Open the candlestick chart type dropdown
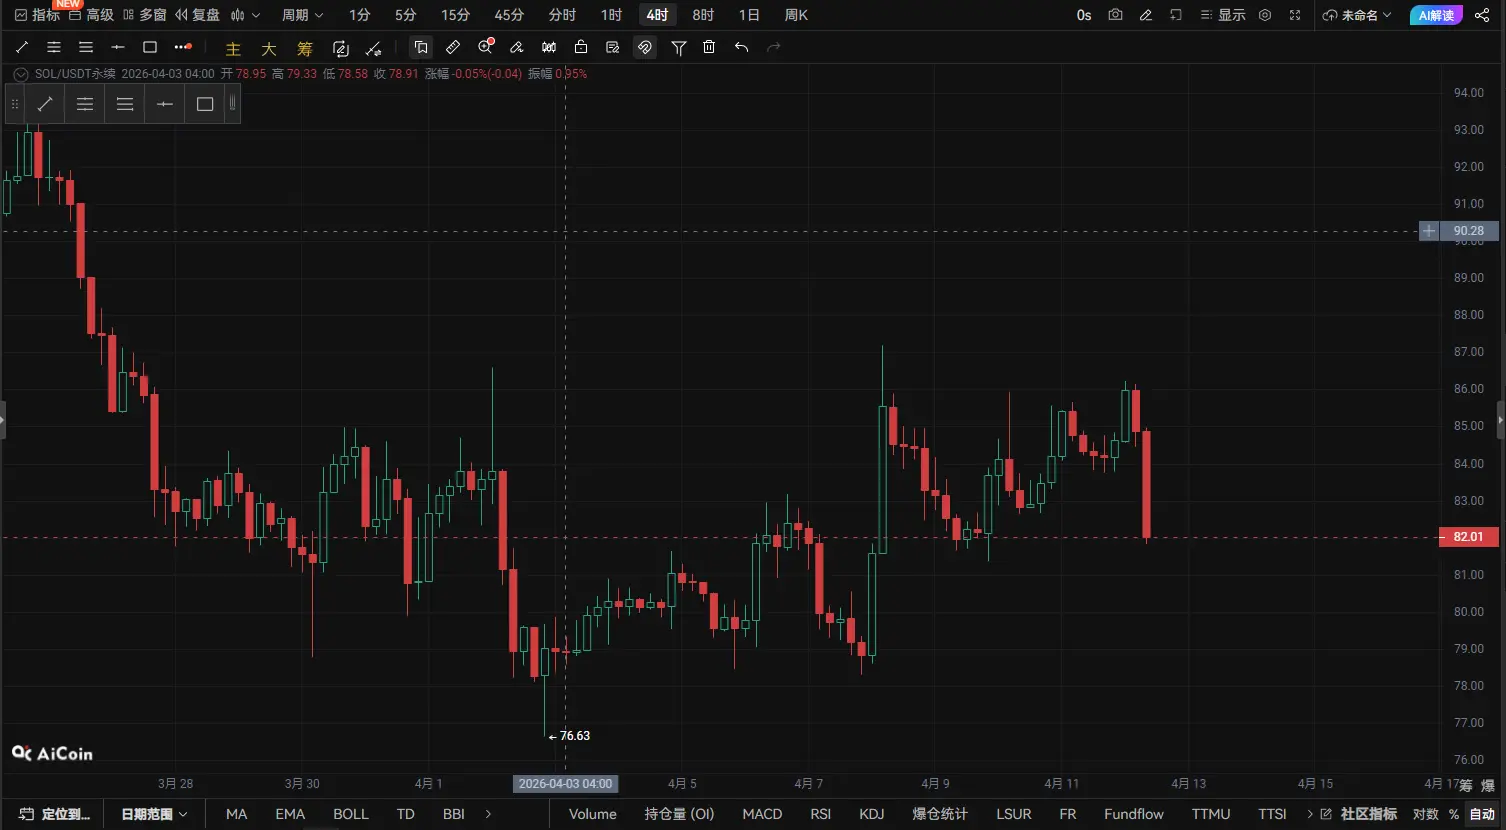Image resolution: width=1506 pixels, height=830 pixels. point(245,15)
